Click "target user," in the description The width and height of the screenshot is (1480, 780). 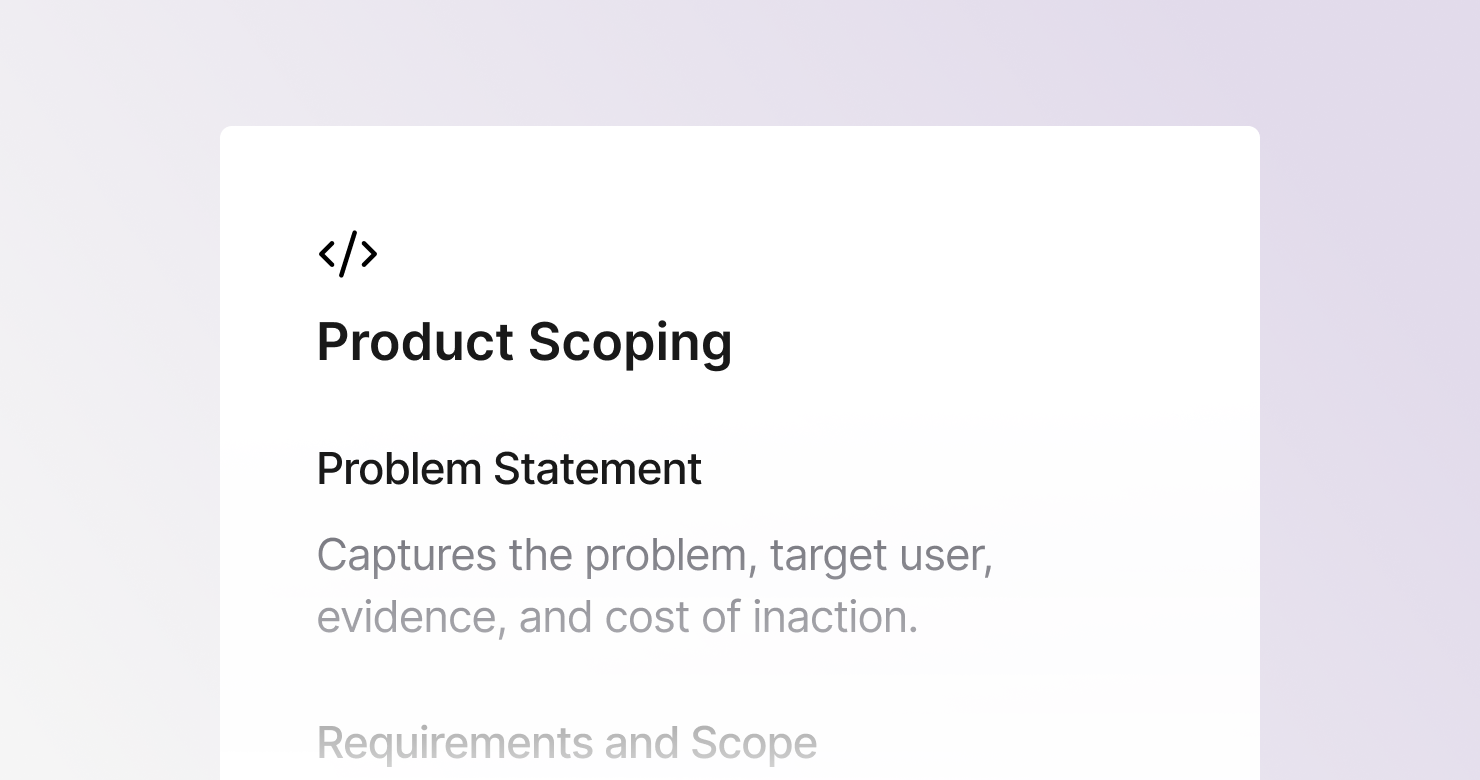click(881, 557)
